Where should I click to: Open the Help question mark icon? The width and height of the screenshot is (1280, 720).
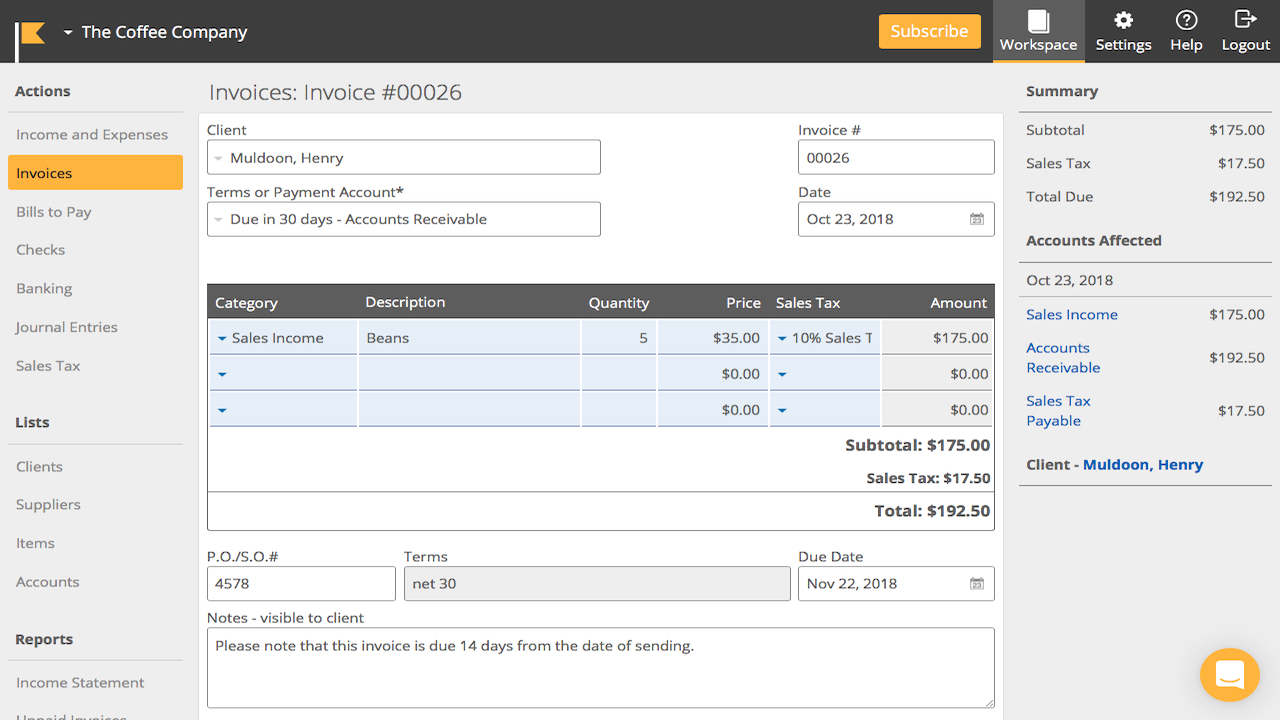click(1186, 20)
